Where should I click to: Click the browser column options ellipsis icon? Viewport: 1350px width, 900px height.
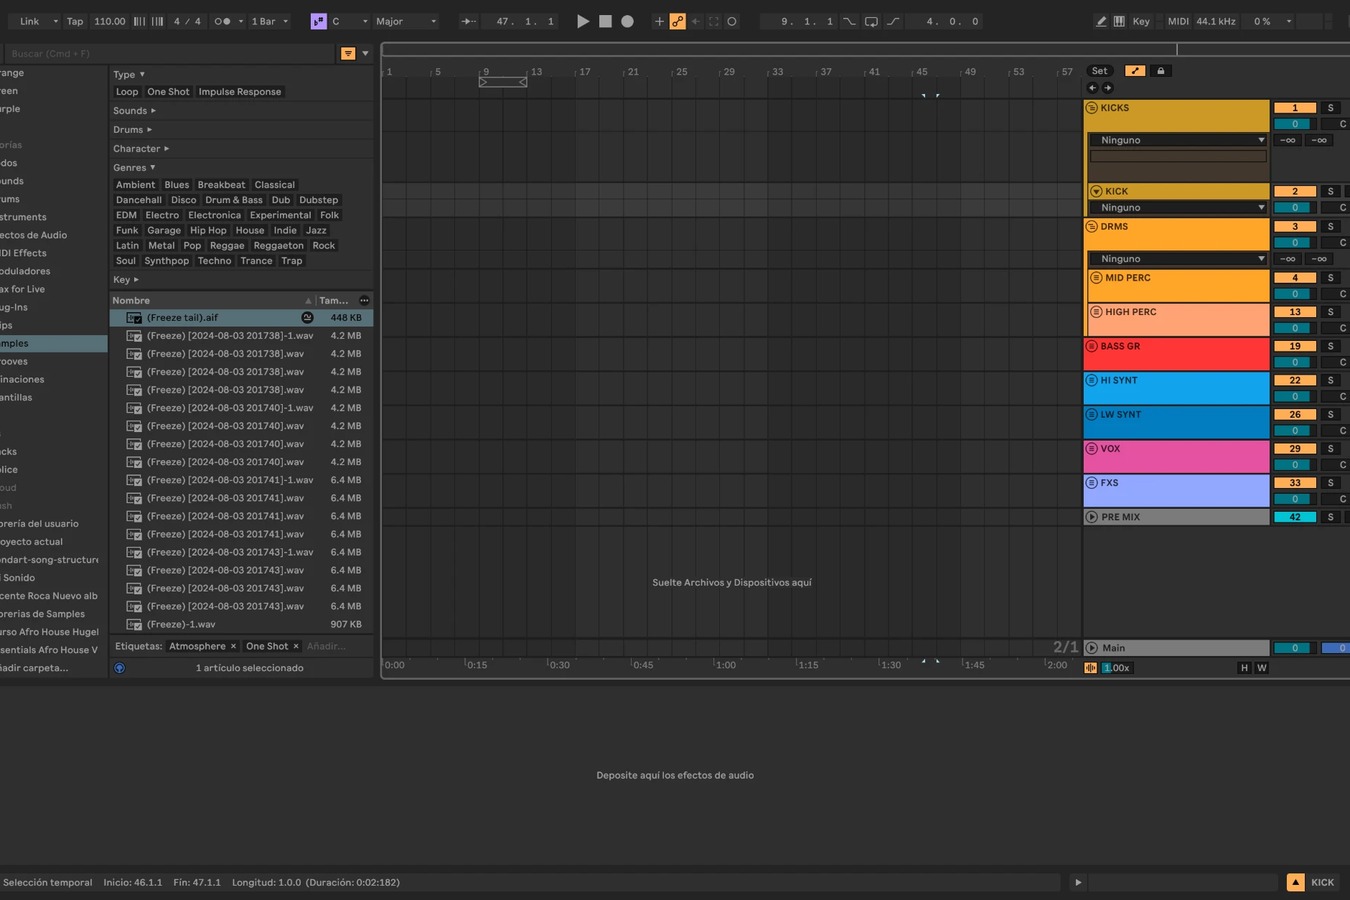(x=364, y=300)
